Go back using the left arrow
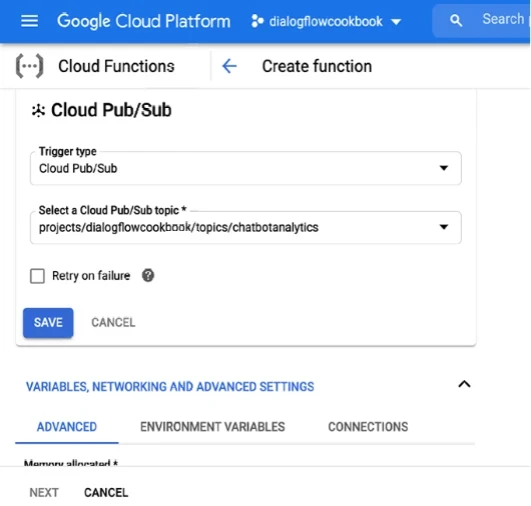The width and height of the screenshot is (531, 506). [229, 66]
